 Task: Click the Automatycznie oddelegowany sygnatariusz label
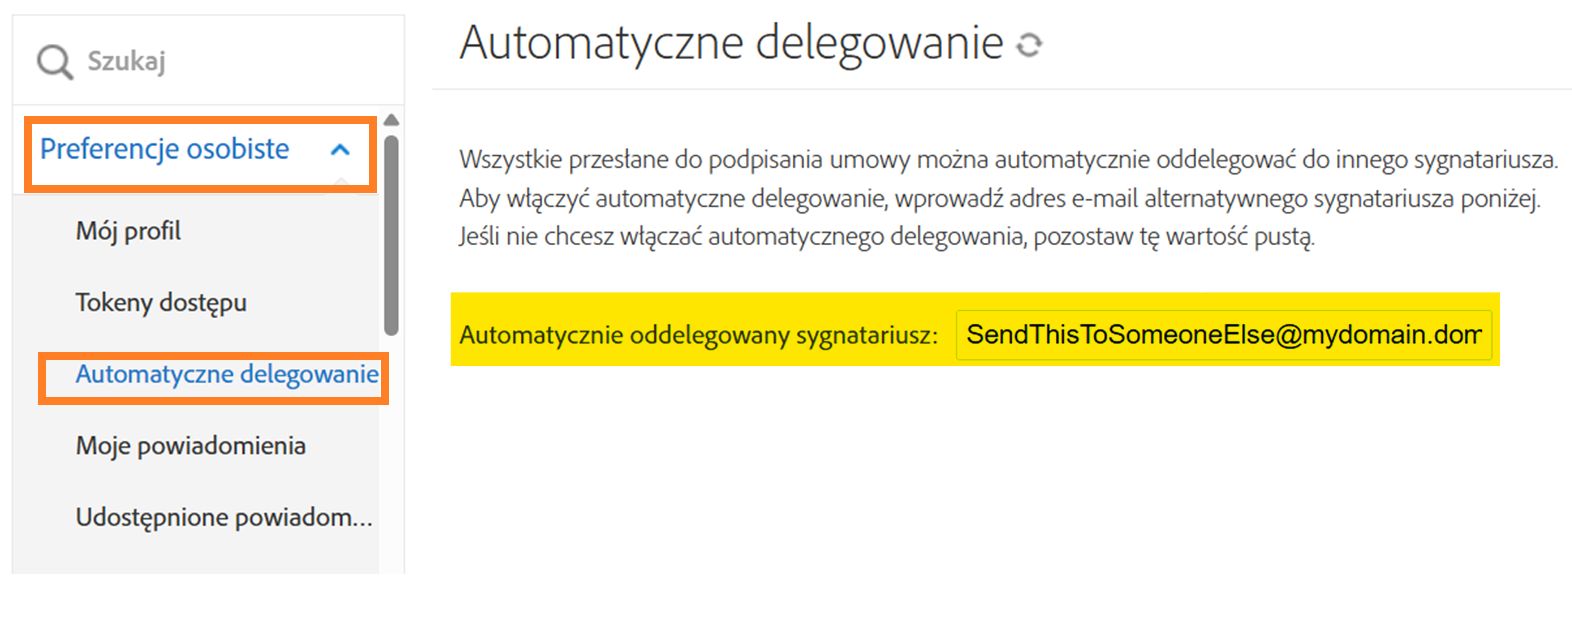(698, 335)
